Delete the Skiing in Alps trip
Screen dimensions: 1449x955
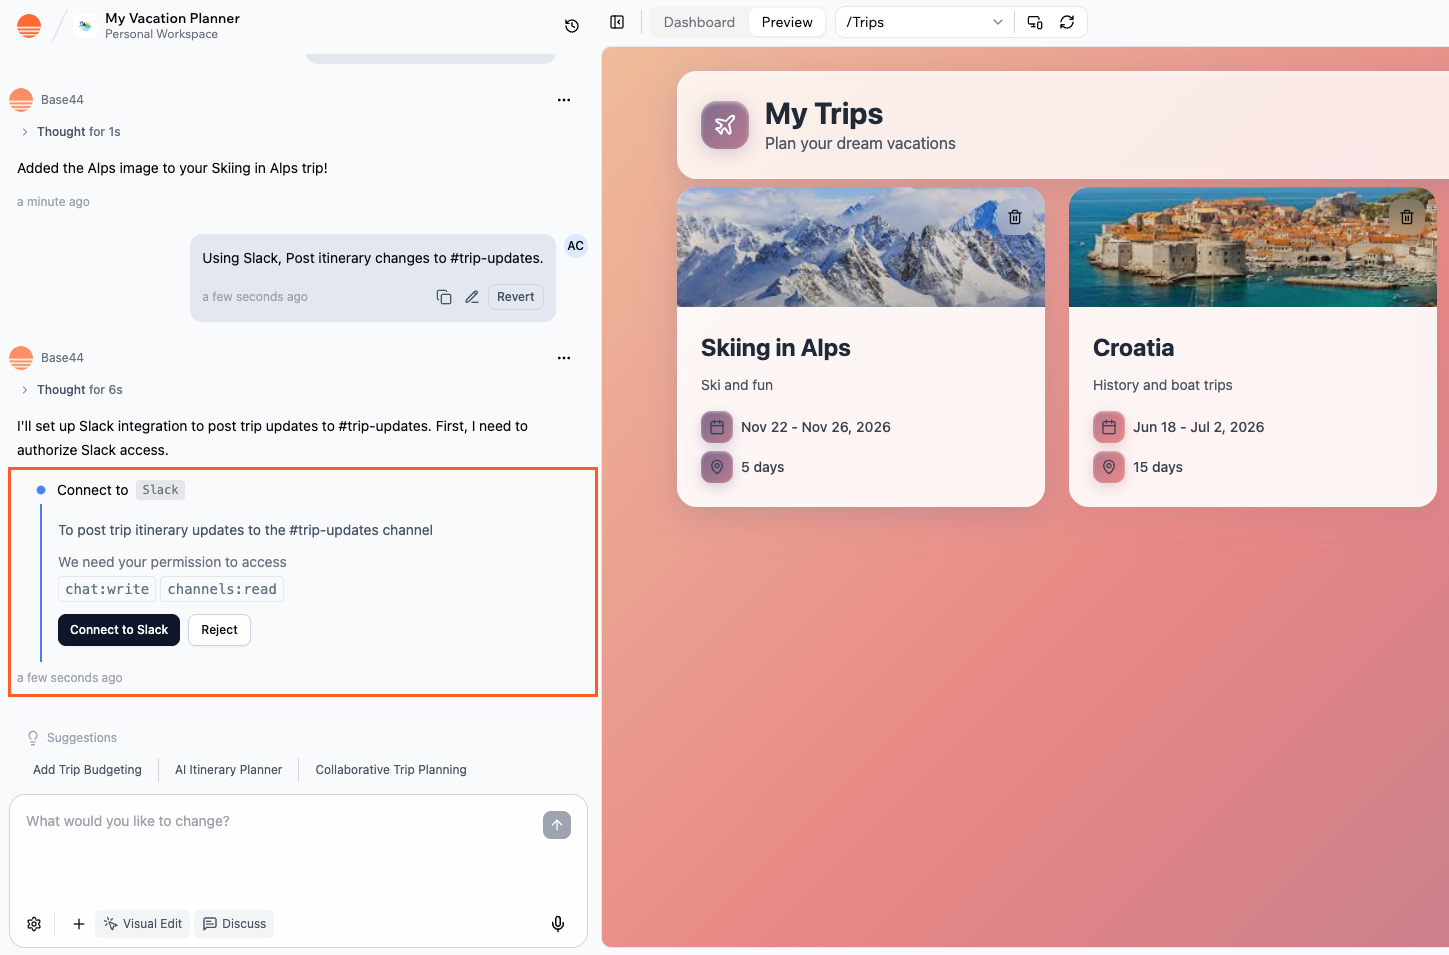[x=1014, y=216]
